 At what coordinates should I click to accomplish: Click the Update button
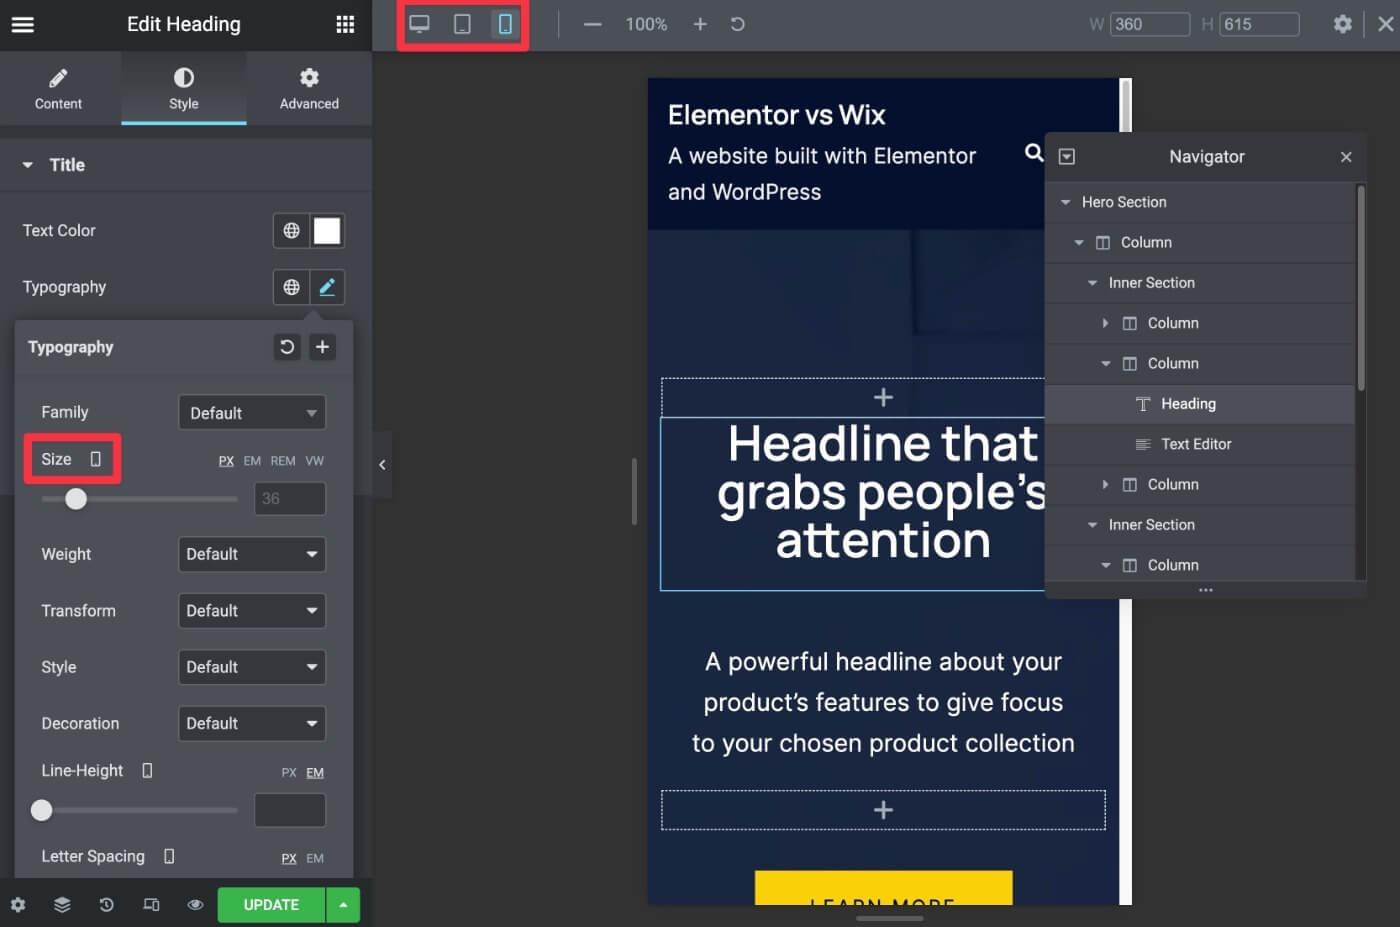[x=271, y=905]
